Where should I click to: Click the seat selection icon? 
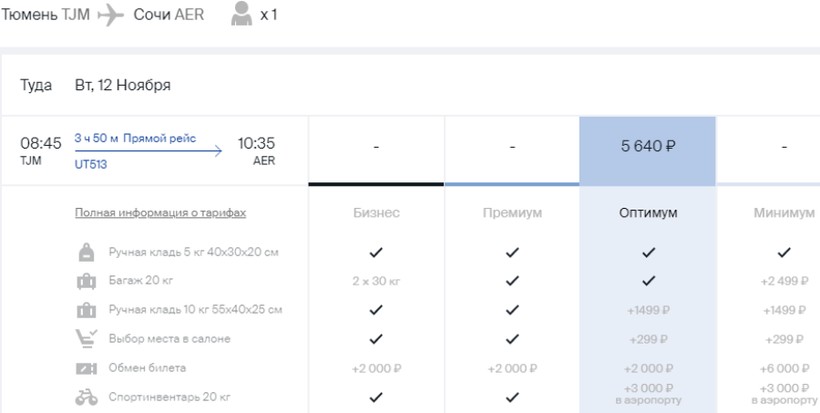pos(87,339)
